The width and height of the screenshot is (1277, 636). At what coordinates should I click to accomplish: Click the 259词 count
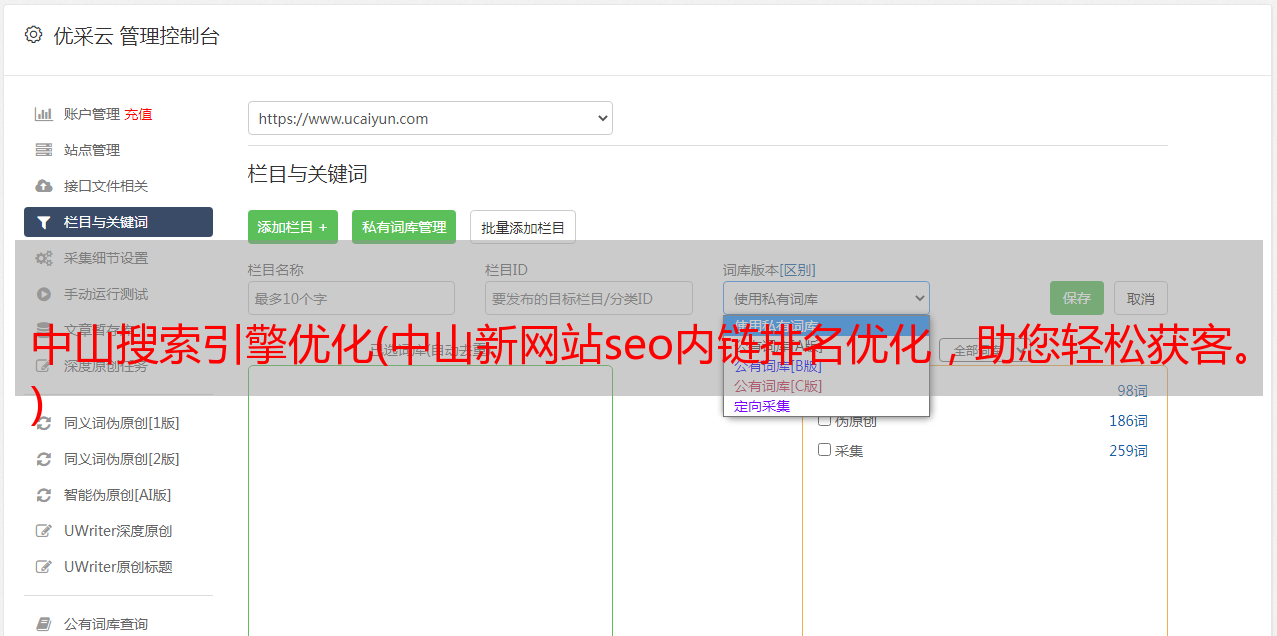[1128, 451]
